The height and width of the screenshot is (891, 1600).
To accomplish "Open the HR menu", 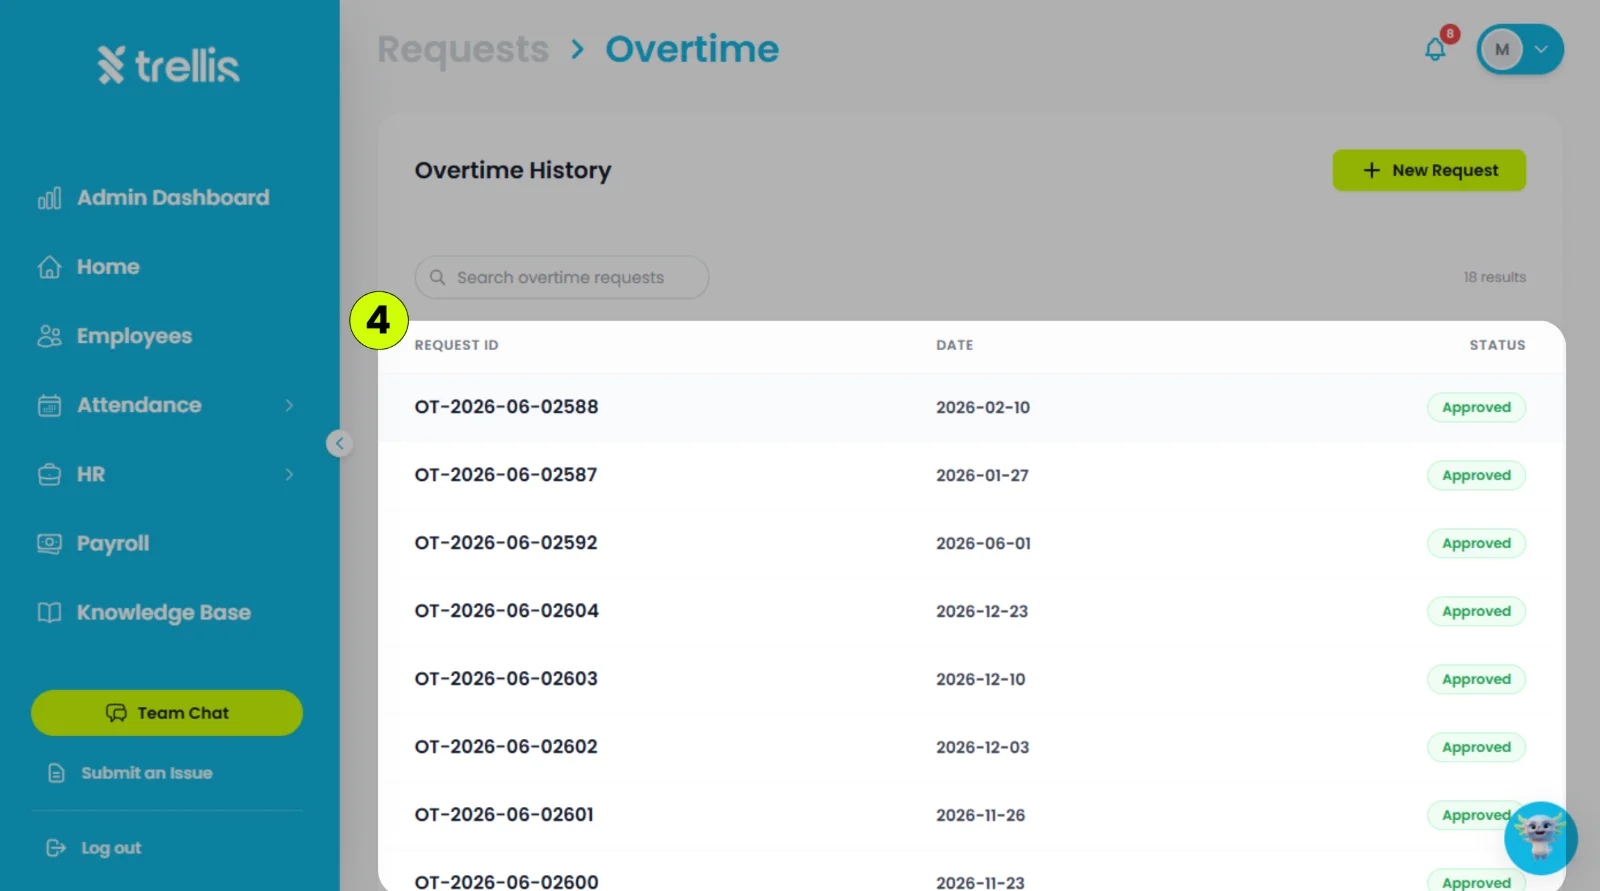I will tap(91, 474).
